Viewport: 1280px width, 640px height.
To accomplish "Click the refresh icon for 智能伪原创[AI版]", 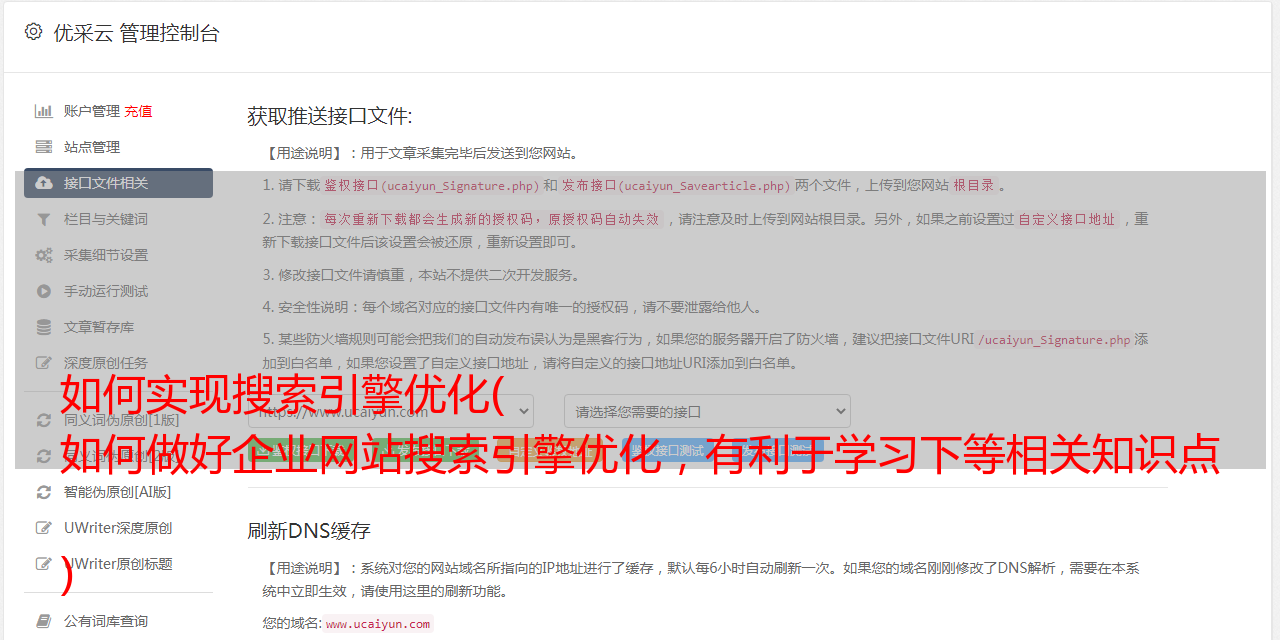I will click(x=44, y=492).
